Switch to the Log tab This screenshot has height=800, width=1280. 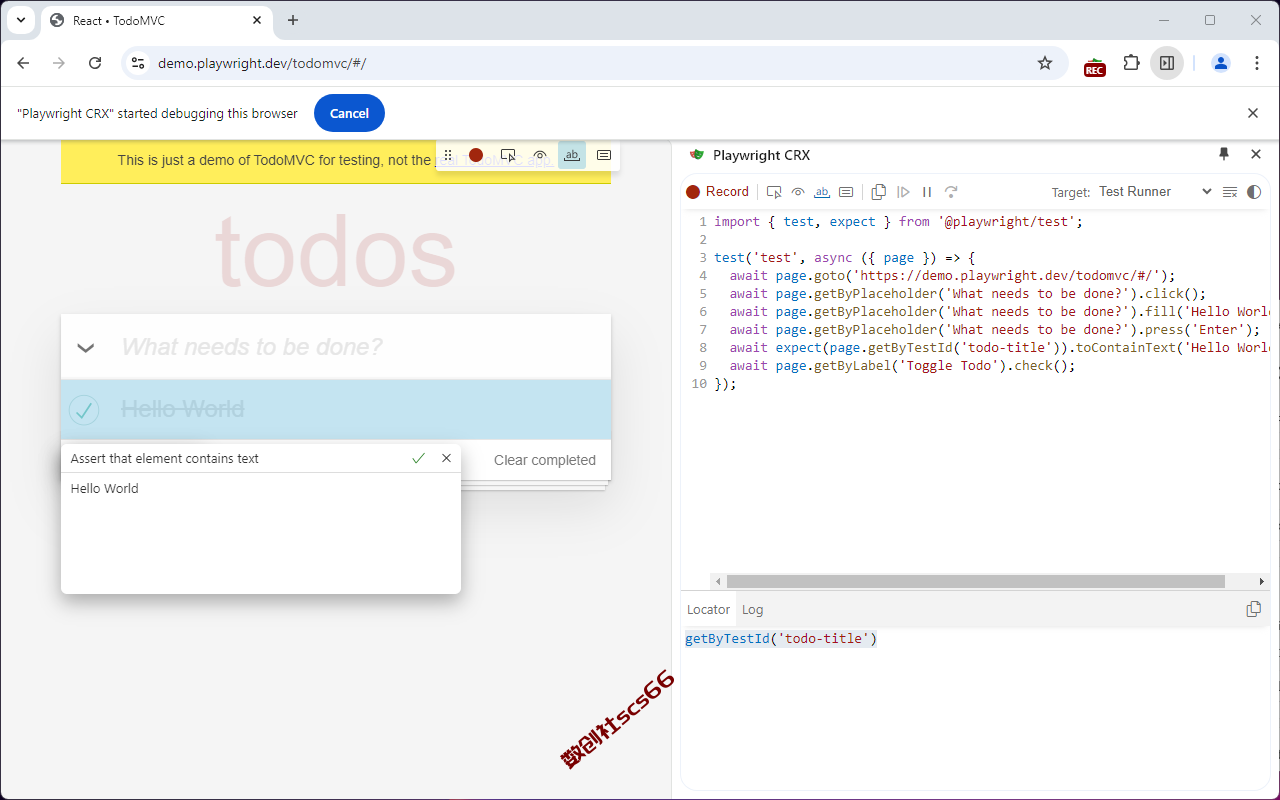coord(753,609)
